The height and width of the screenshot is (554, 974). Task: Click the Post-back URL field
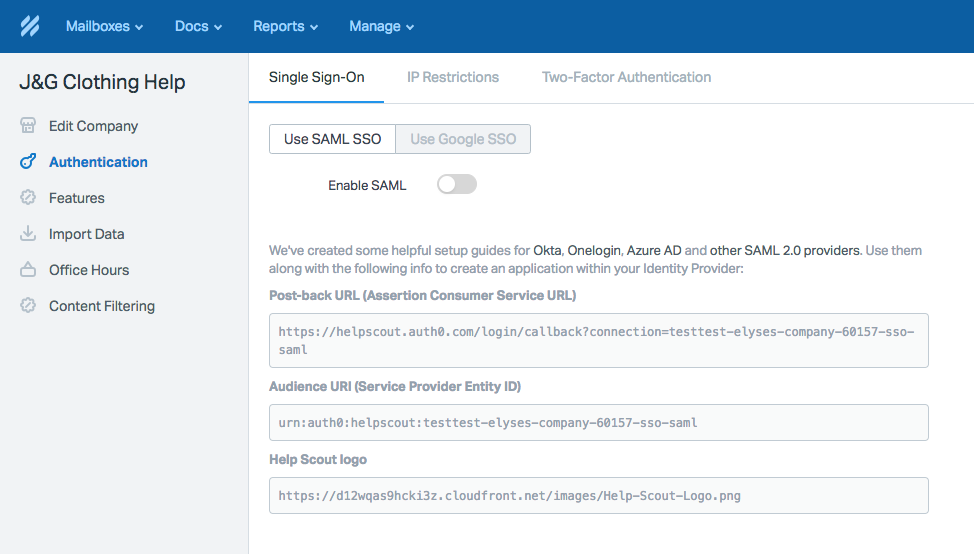(598, 340)
